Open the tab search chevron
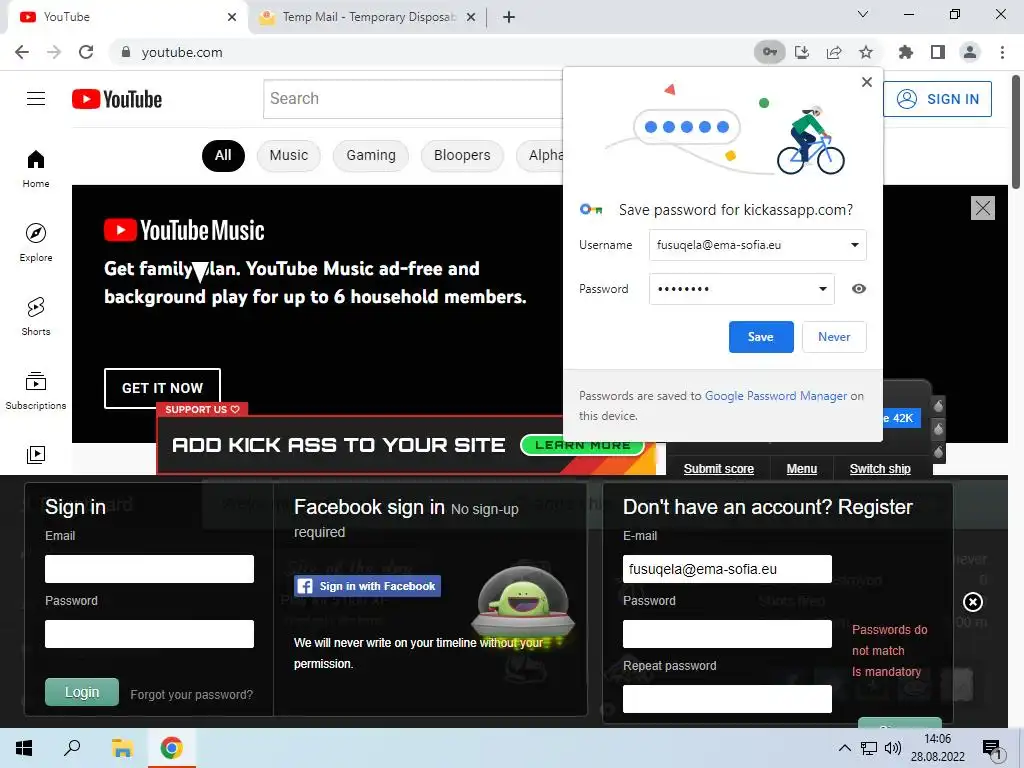Image resolution: width=1024 pixels, height=768 pixels. pos(863,14)
